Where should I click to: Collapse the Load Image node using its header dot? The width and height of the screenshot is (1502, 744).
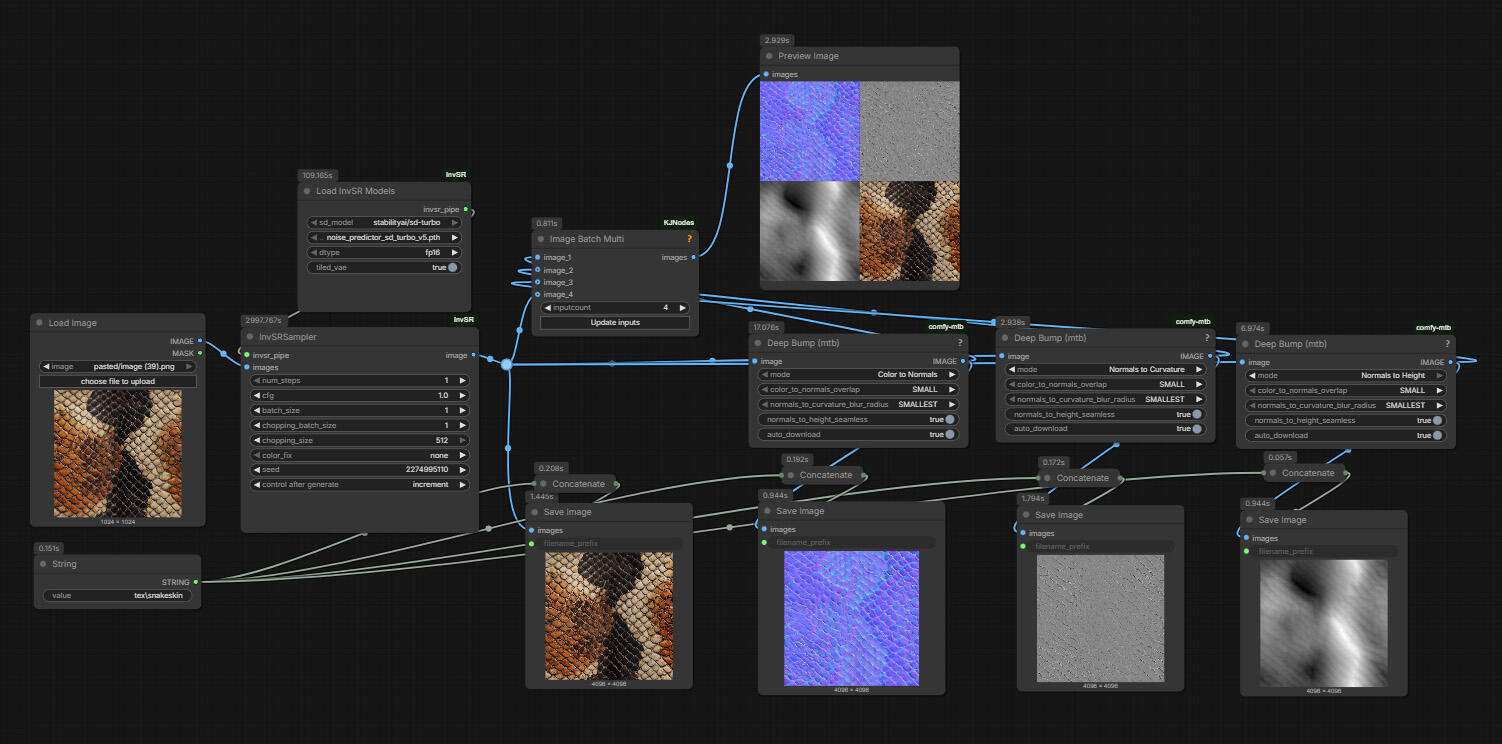40,323
